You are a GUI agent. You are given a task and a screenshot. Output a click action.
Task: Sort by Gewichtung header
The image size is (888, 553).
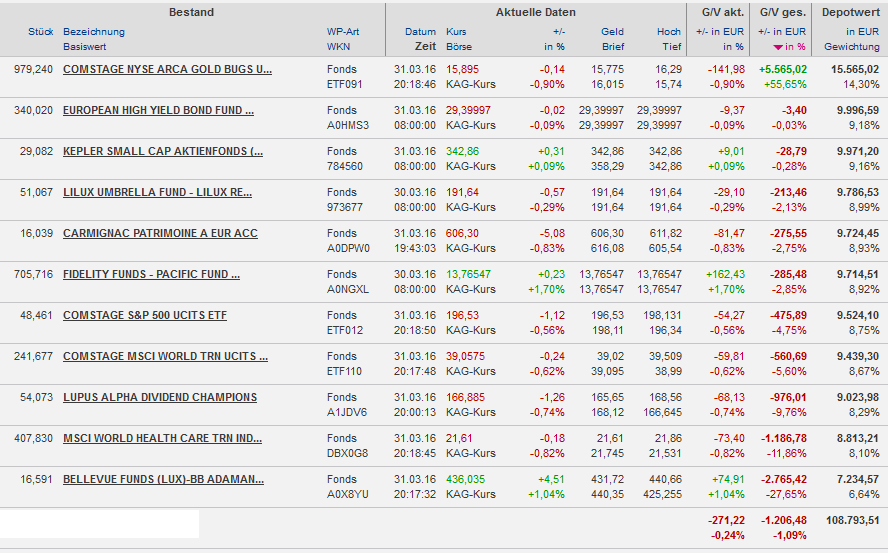pos(852,47)
